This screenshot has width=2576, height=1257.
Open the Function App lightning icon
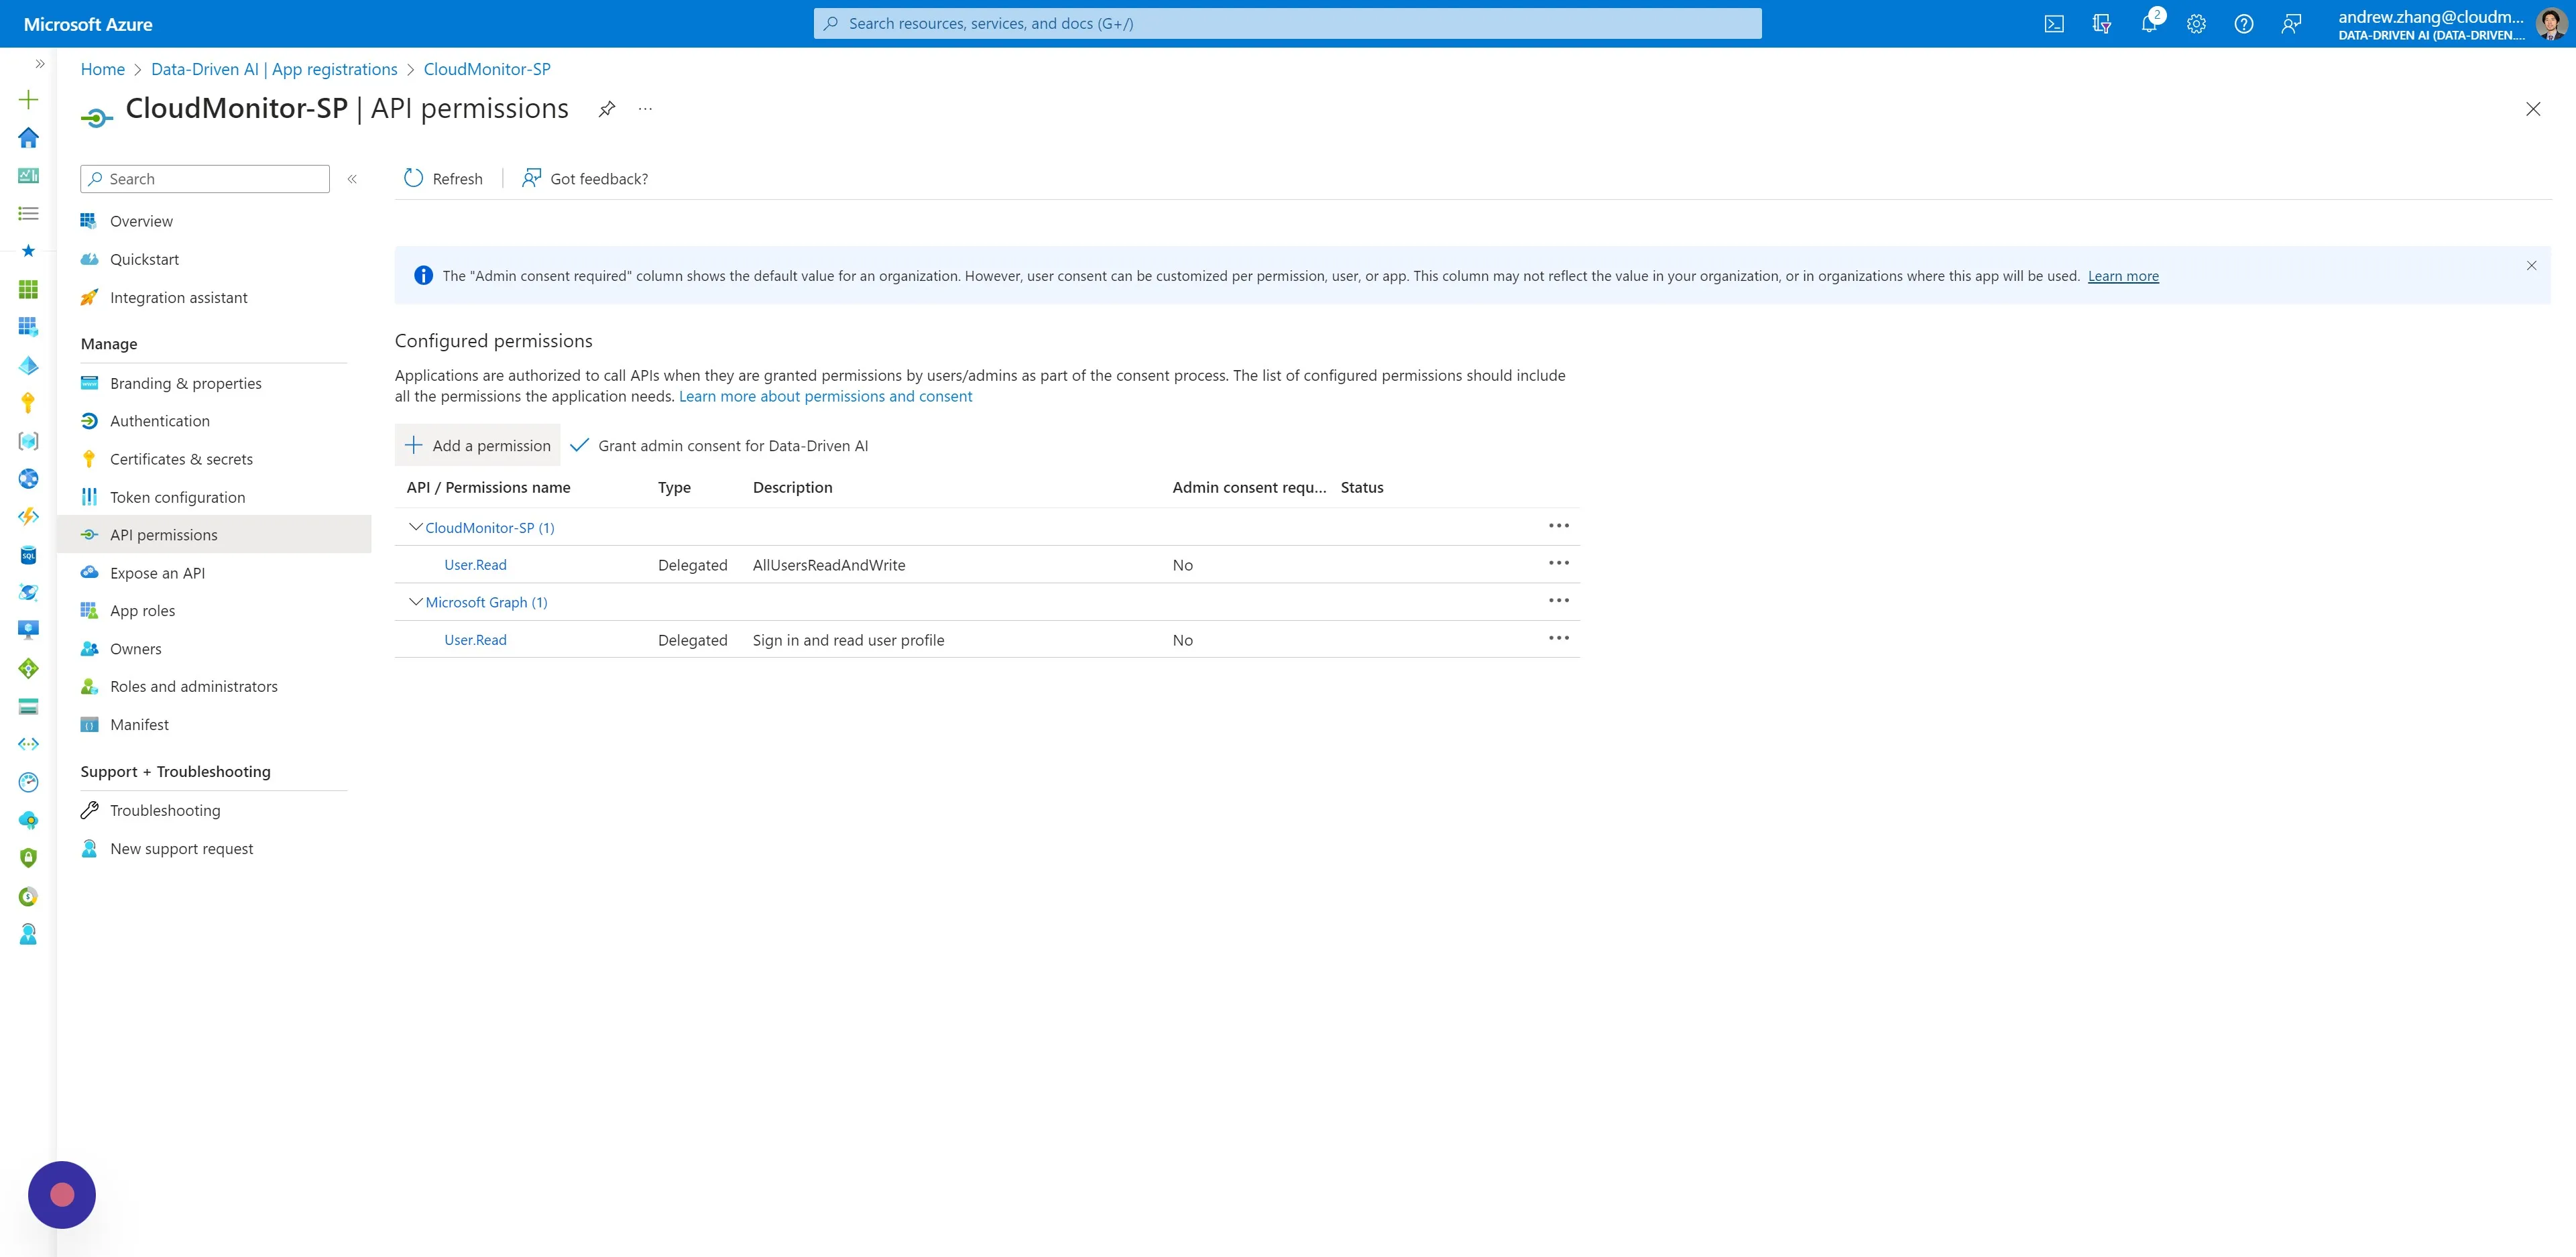(29, 517)
